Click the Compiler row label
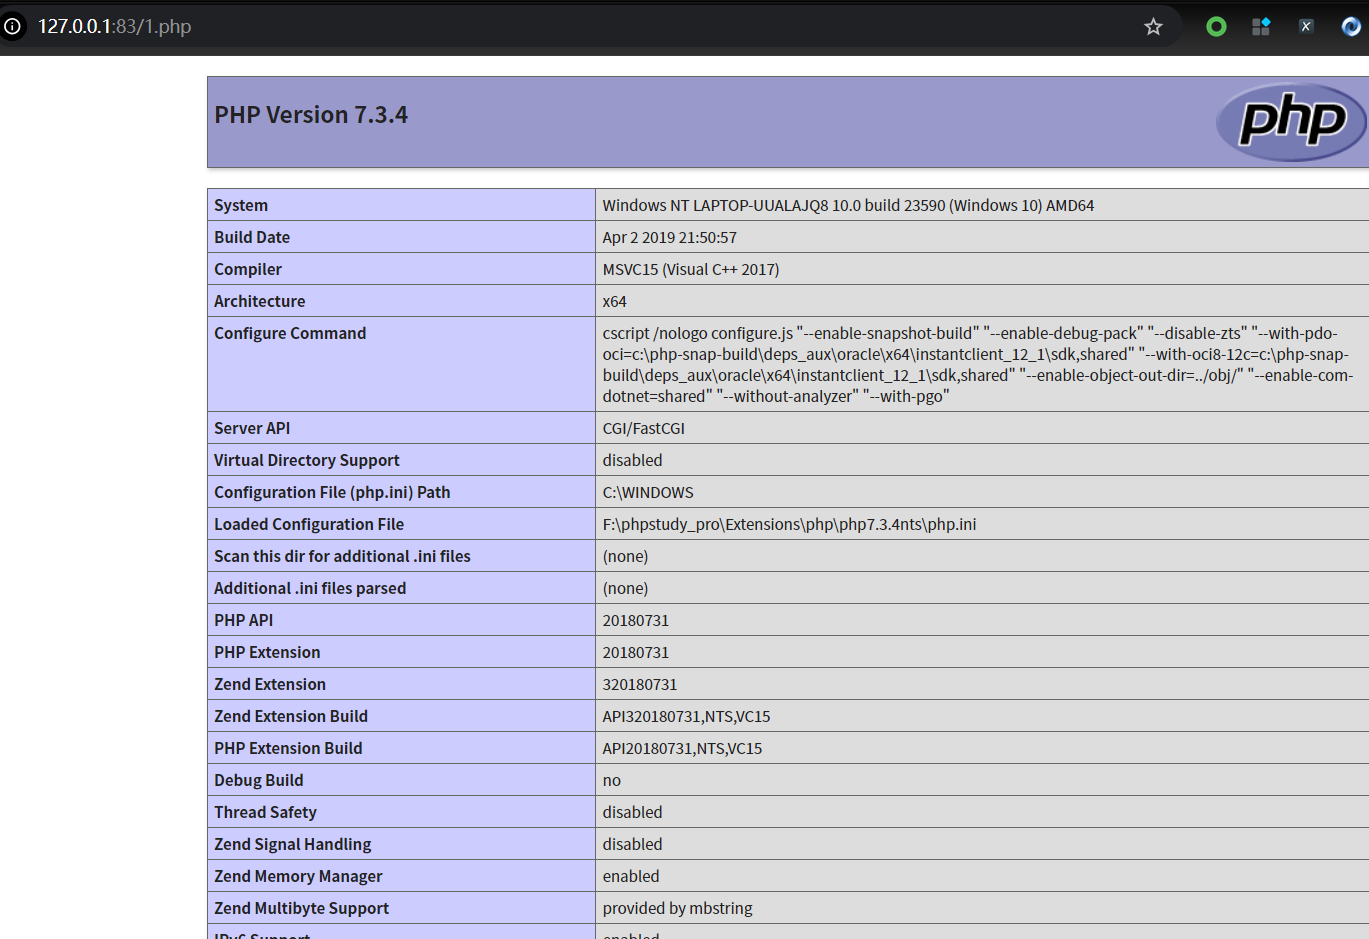Screen dimensions: 1369x939 (x=248, y=269)
